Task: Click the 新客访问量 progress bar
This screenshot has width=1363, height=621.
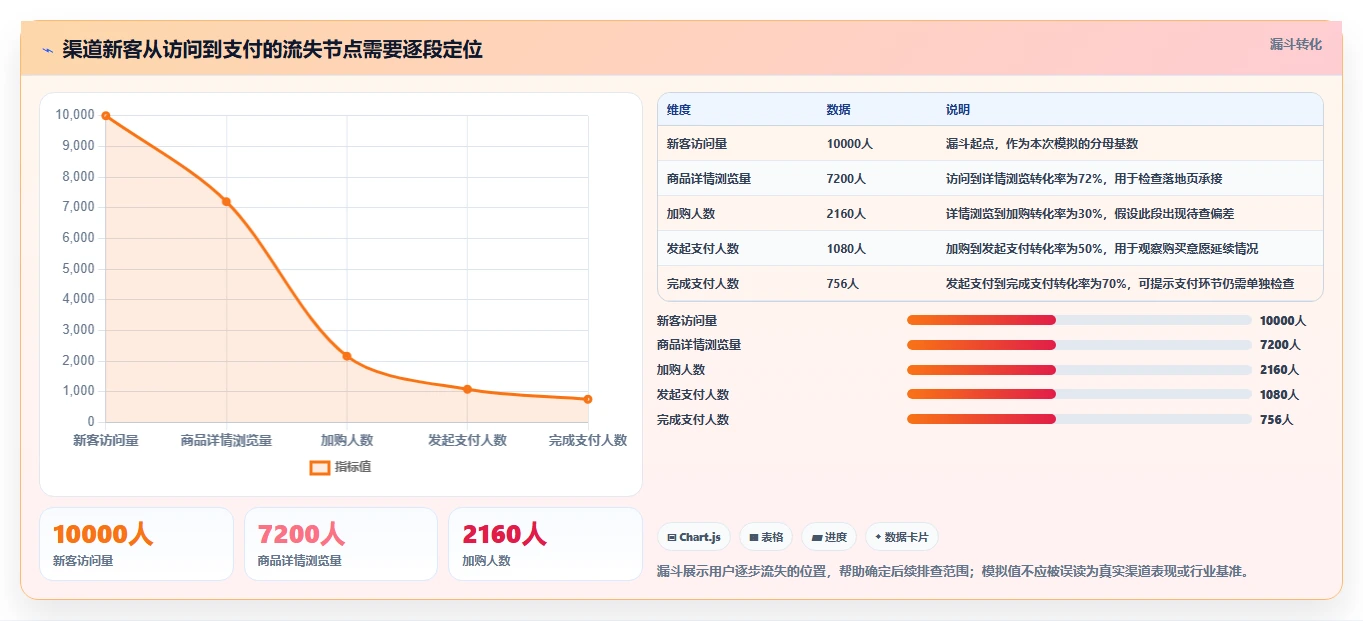Action: (1079, 320)
